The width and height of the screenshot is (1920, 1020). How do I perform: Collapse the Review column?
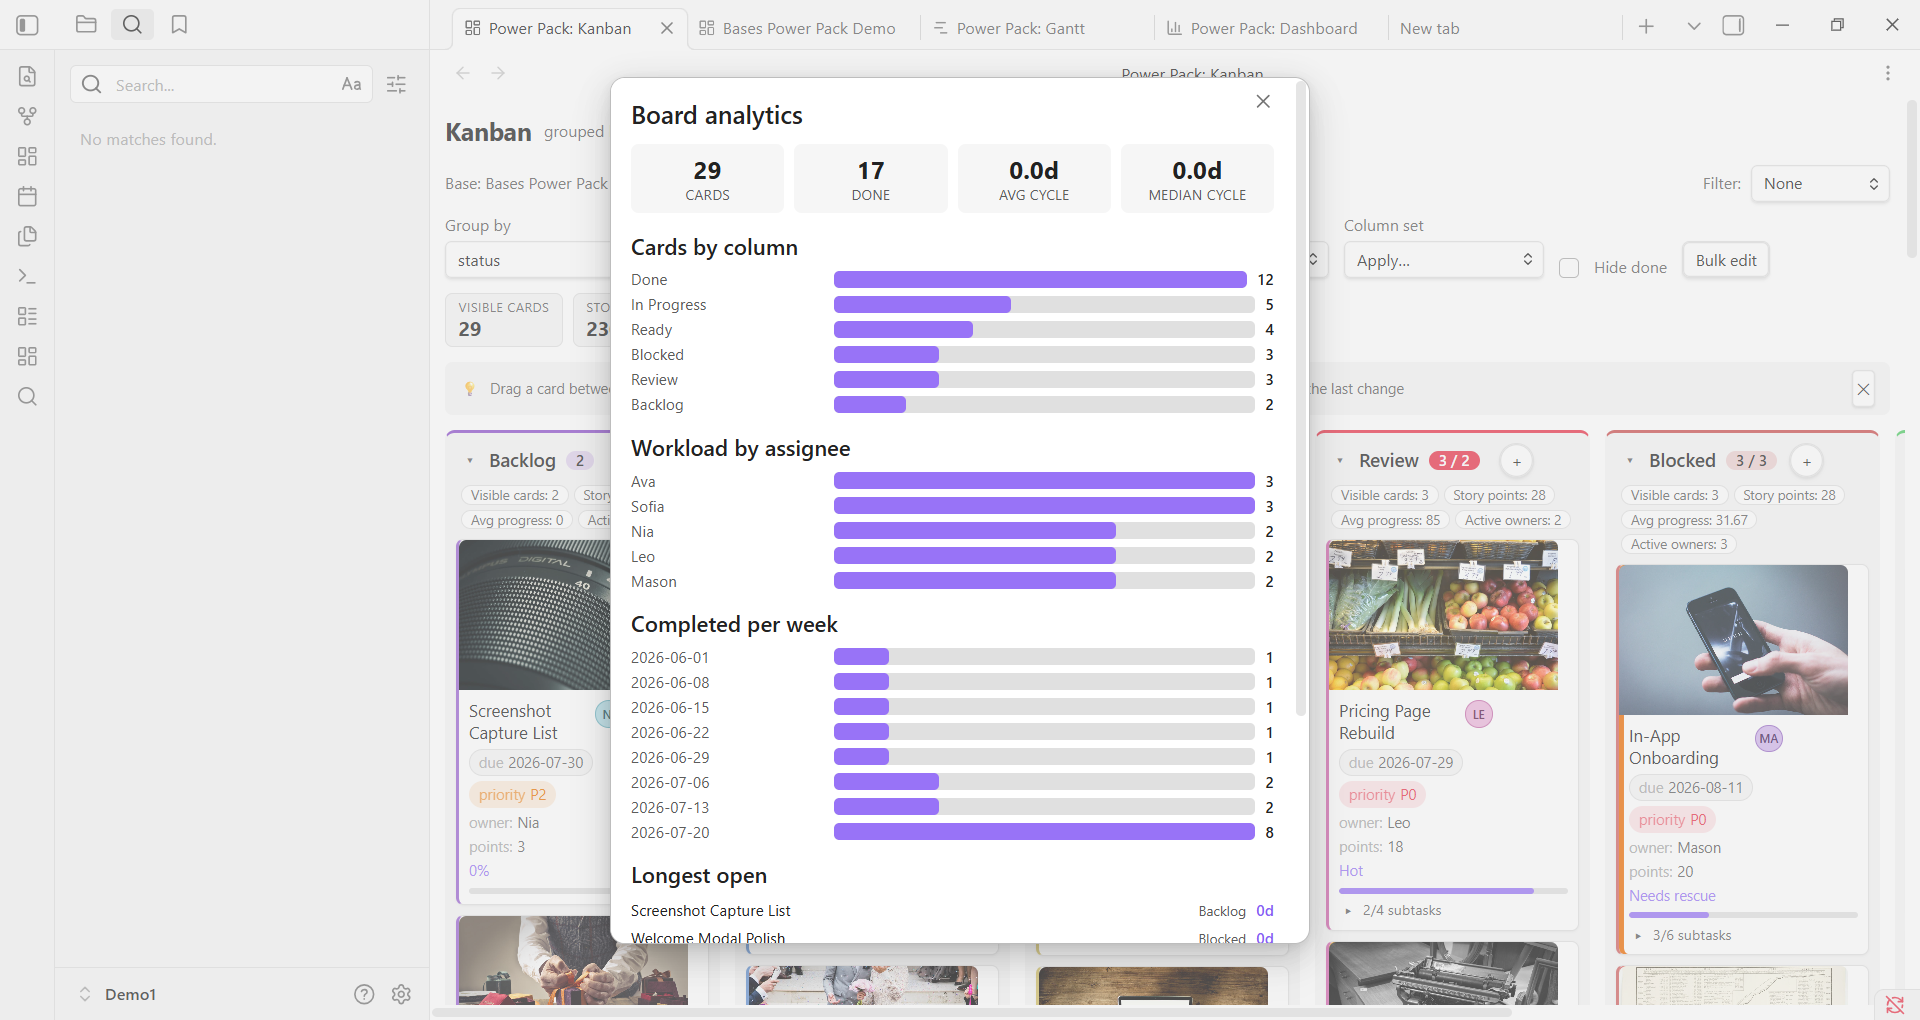[1340, 461]
